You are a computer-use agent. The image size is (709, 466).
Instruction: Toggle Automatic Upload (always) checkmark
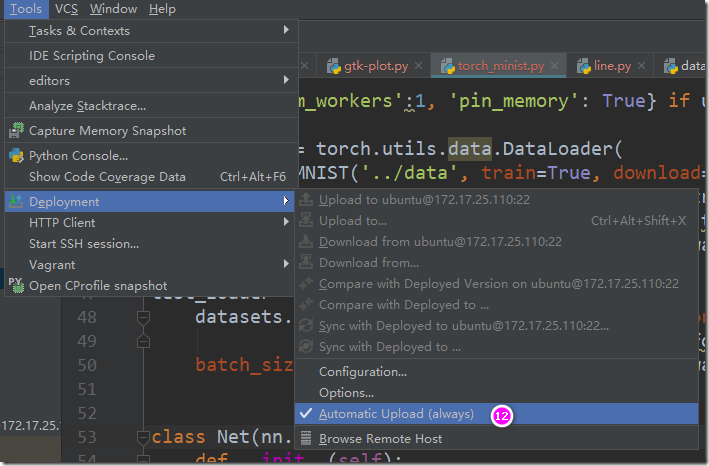click(x=306, y=413)
